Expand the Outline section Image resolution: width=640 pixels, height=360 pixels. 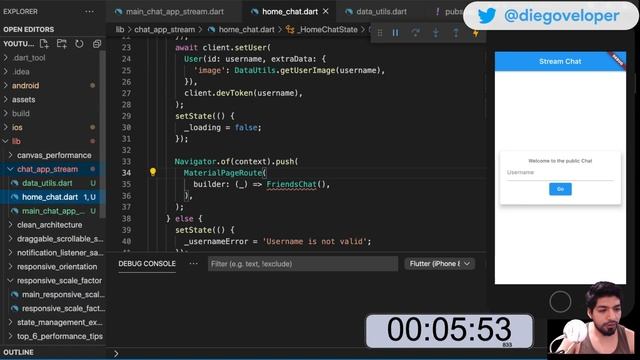(x=18, y=352)
